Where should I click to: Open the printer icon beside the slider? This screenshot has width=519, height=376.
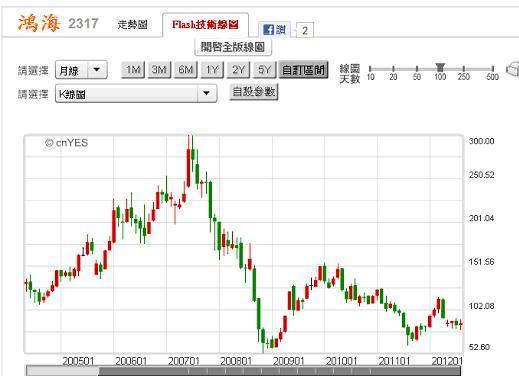point(513,69)
